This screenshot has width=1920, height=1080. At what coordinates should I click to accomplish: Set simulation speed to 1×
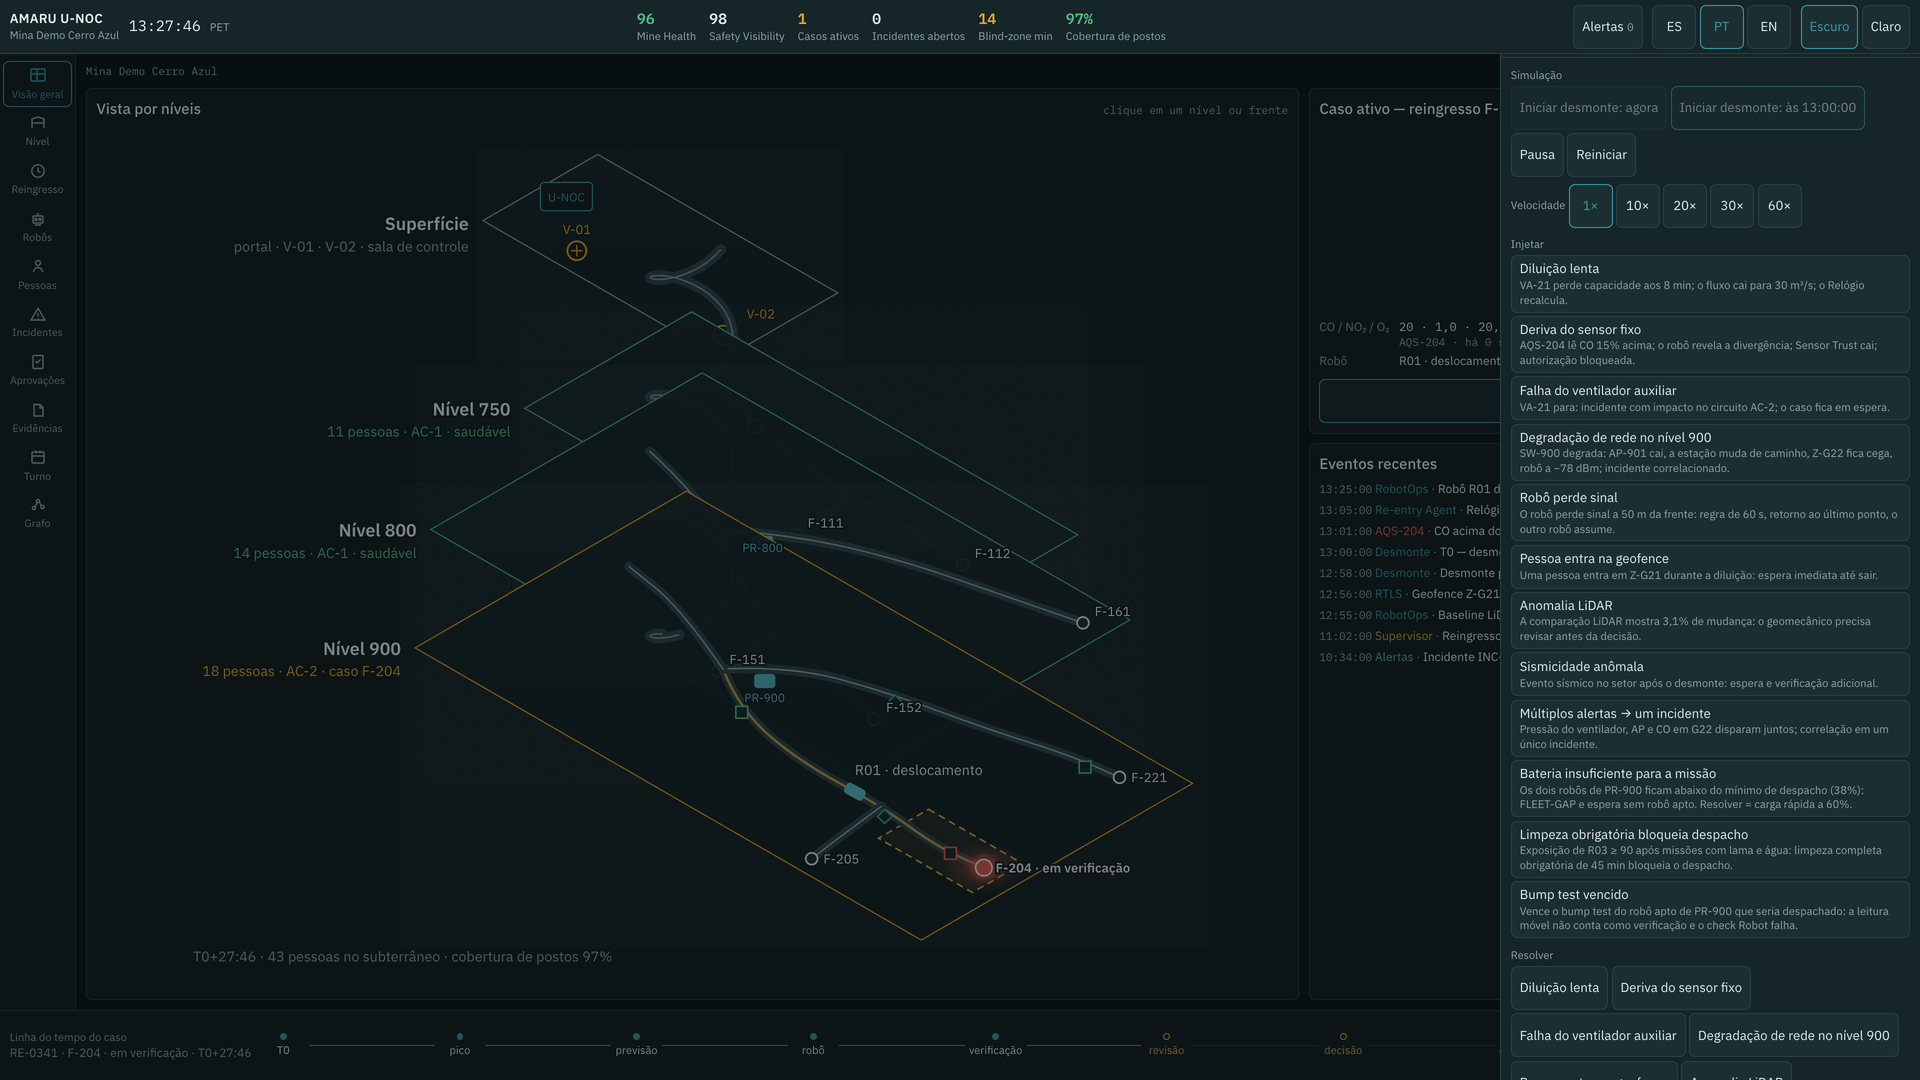coord(1590,206)
